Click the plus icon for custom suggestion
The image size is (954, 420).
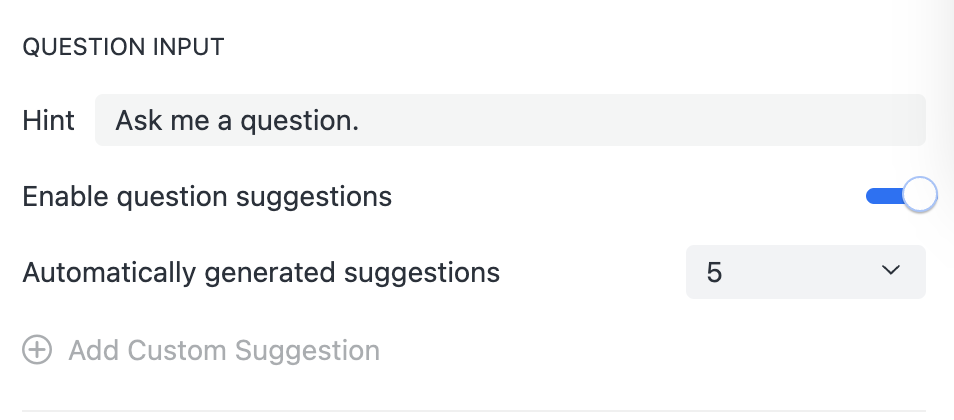click(x=37, y=350)
